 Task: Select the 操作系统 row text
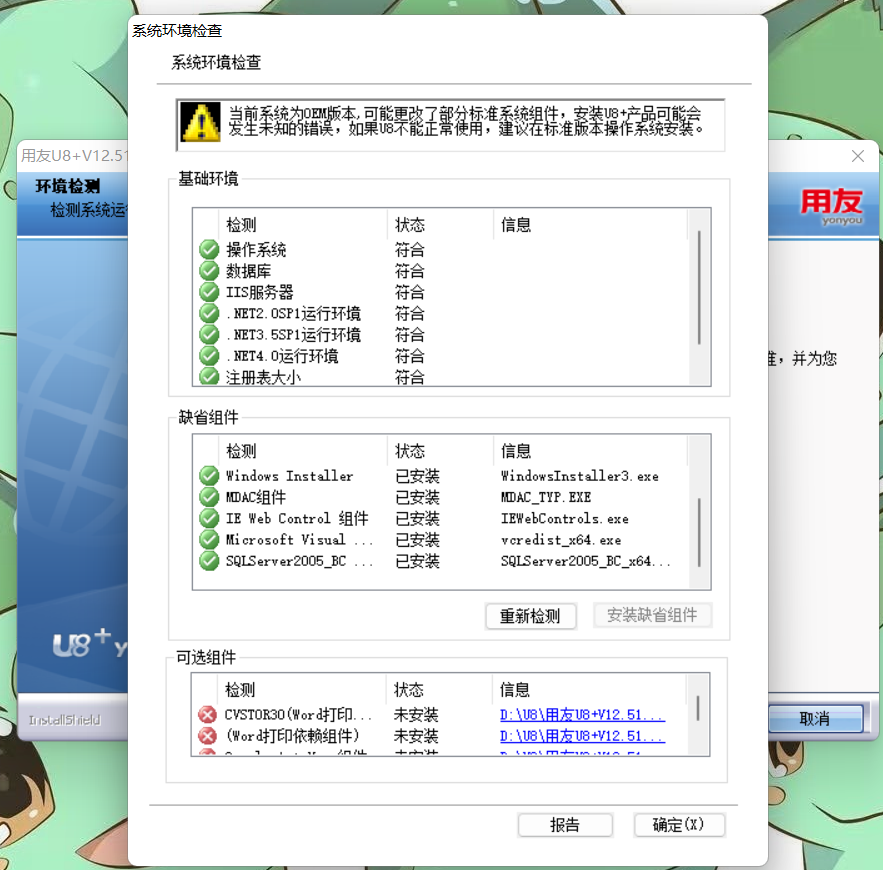(256, 249)
